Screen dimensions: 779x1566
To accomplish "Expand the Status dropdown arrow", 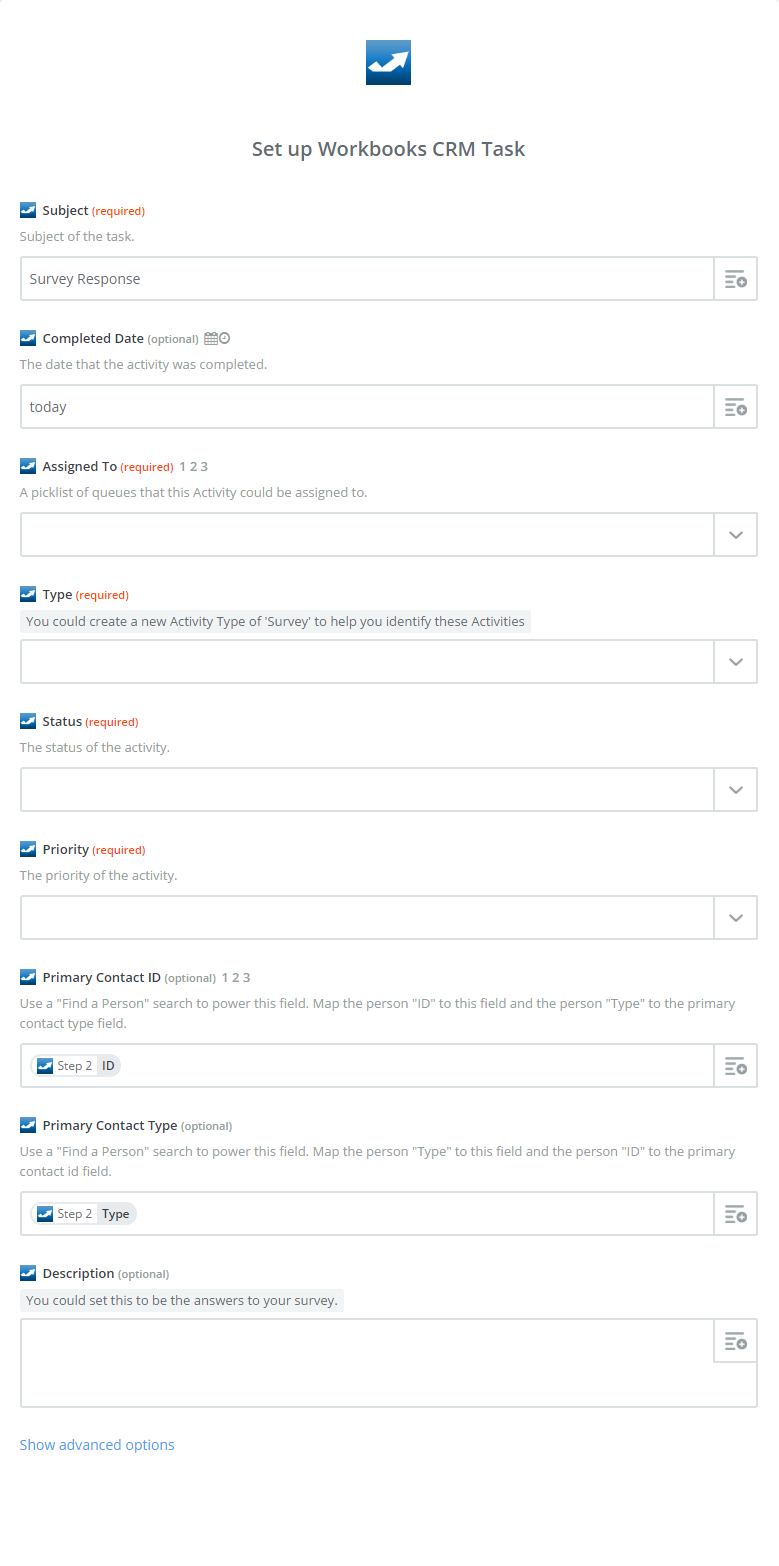I will pyautogui.click(x=735, y=790).
